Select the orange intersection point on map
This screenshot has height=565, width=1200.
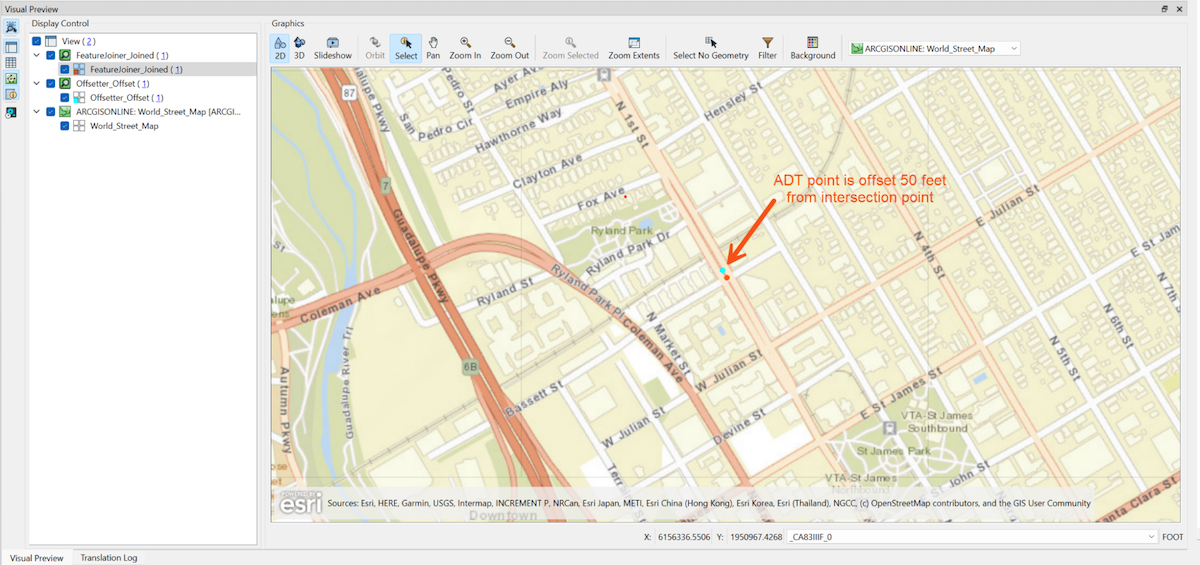tap(727, 277)
